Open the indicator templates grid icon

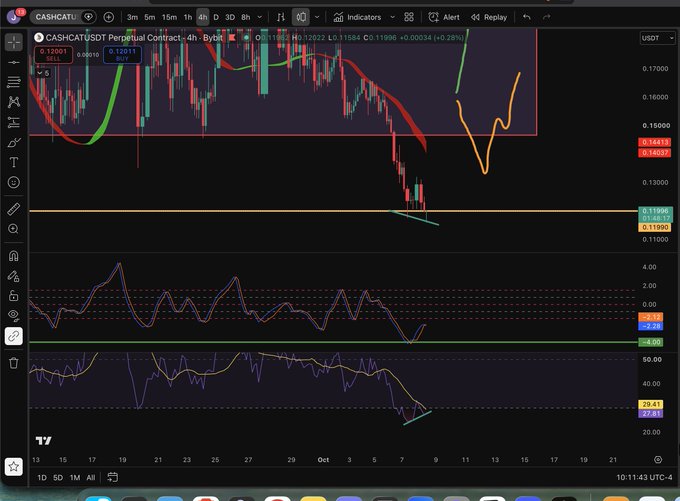pos(409,17)
